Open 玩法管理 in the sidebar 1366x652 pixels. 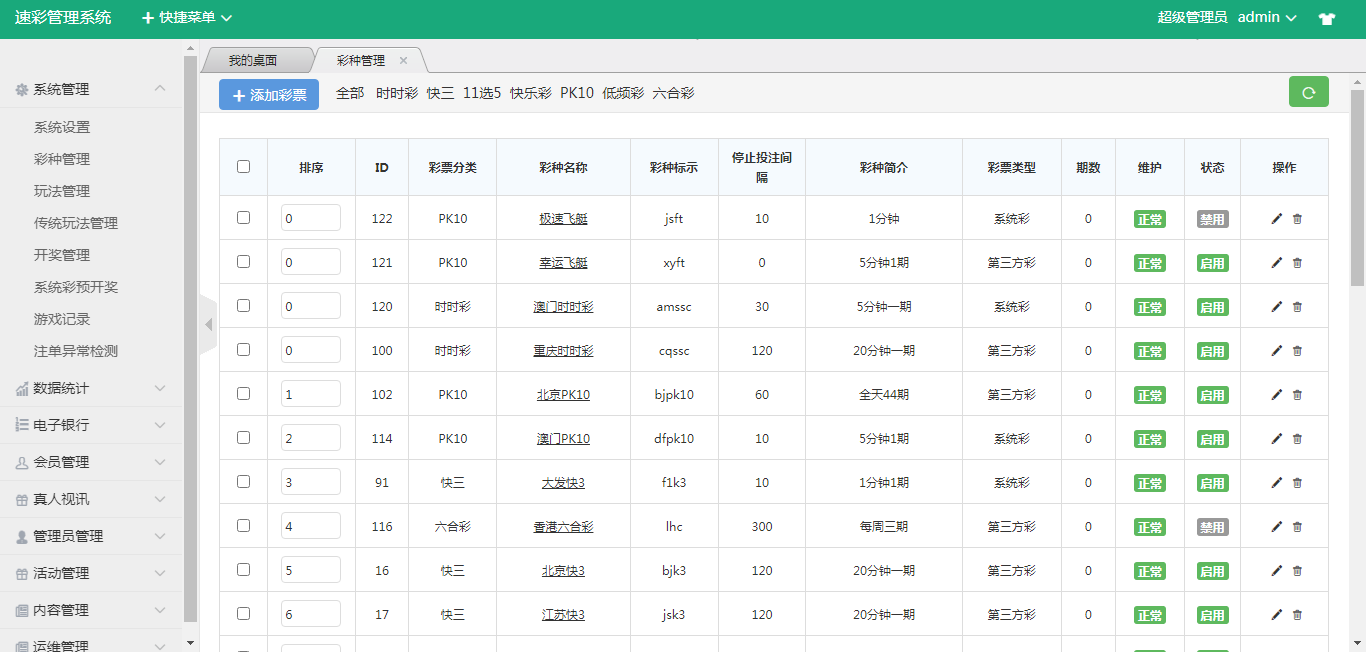click(x=62, y=191)
